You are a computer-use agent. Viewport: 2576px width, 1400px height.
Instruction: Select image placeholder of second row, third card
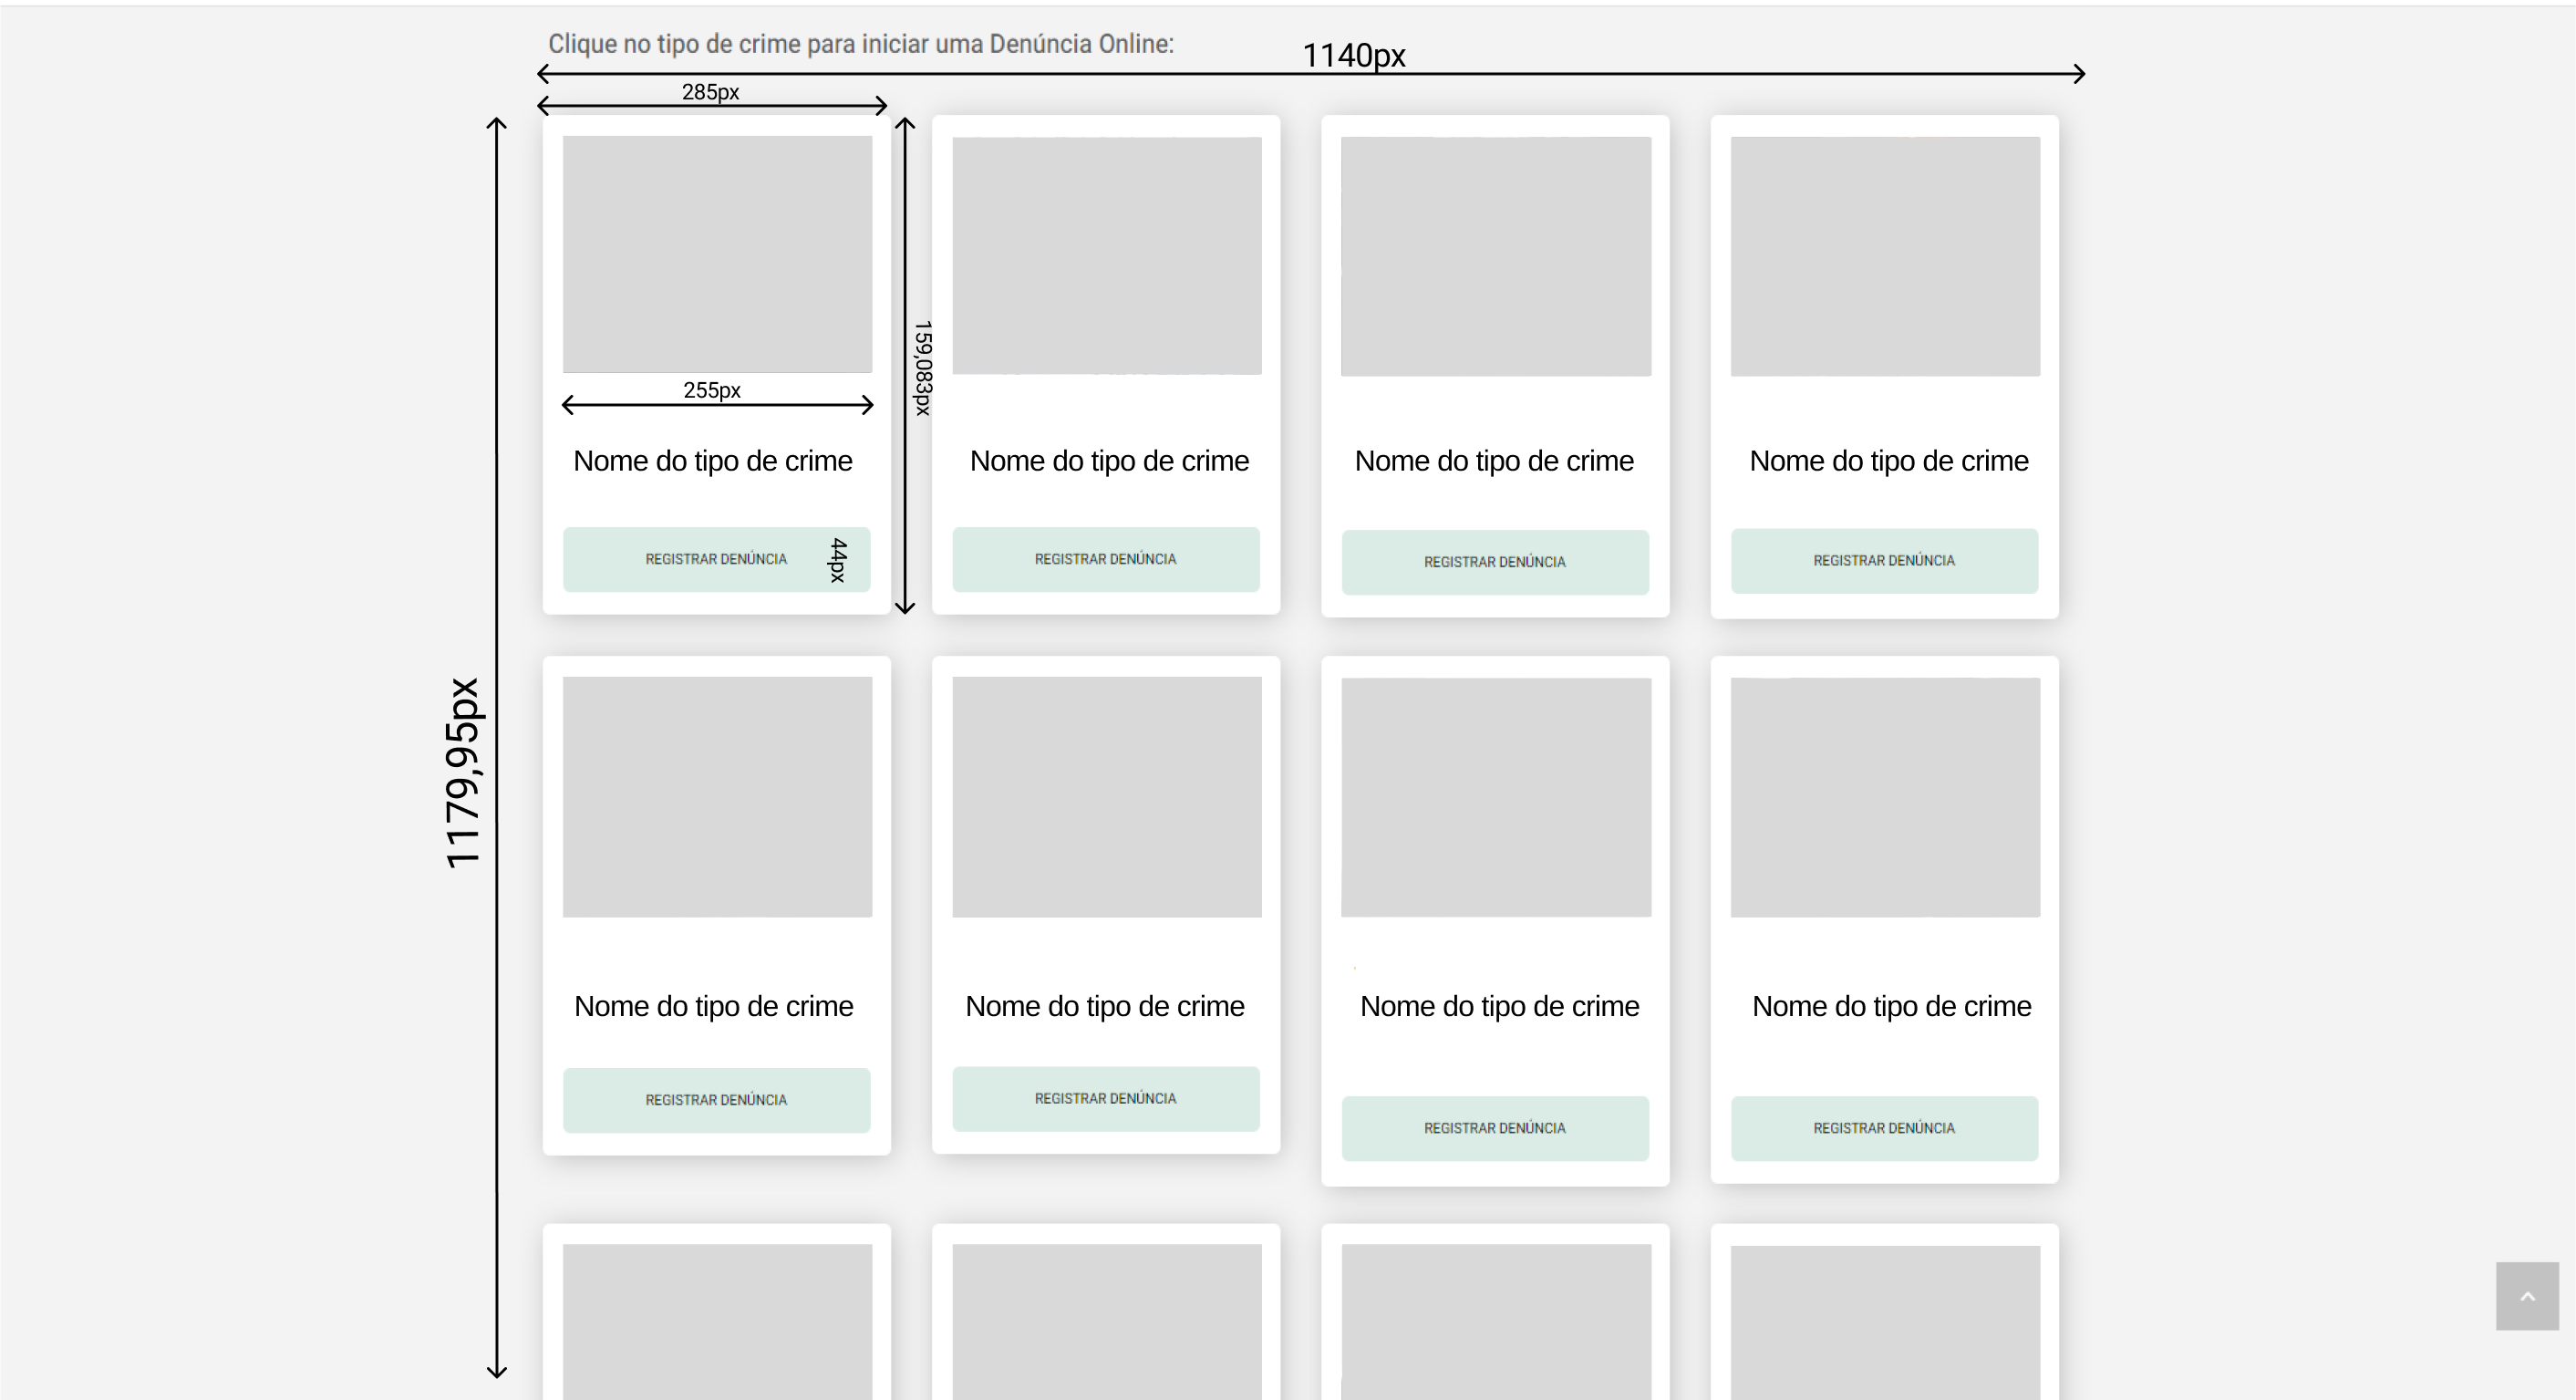coord(1496,797)
